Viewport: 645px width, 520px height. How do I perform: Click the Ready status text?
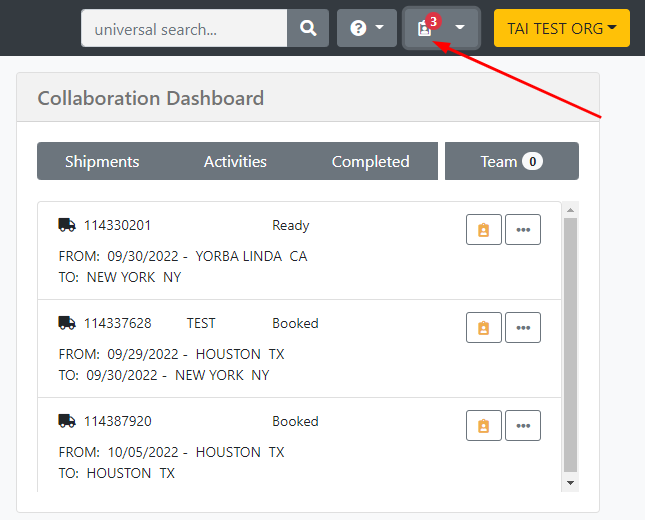pos(290,225)
